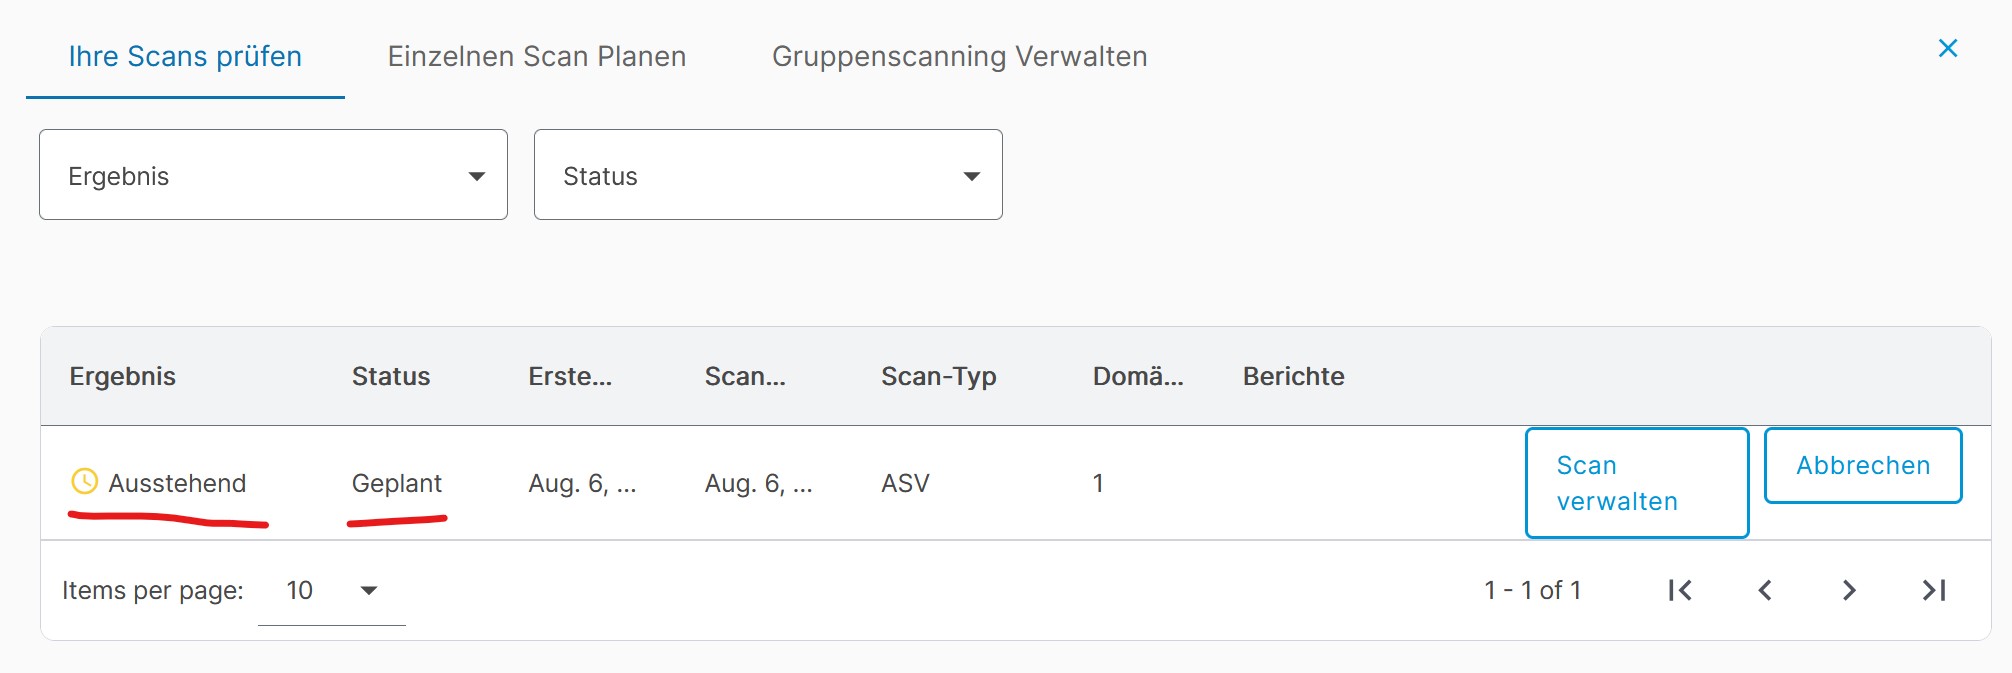Click the yellow clock Ausstehend icon
2012x673 pixels.
85,482
